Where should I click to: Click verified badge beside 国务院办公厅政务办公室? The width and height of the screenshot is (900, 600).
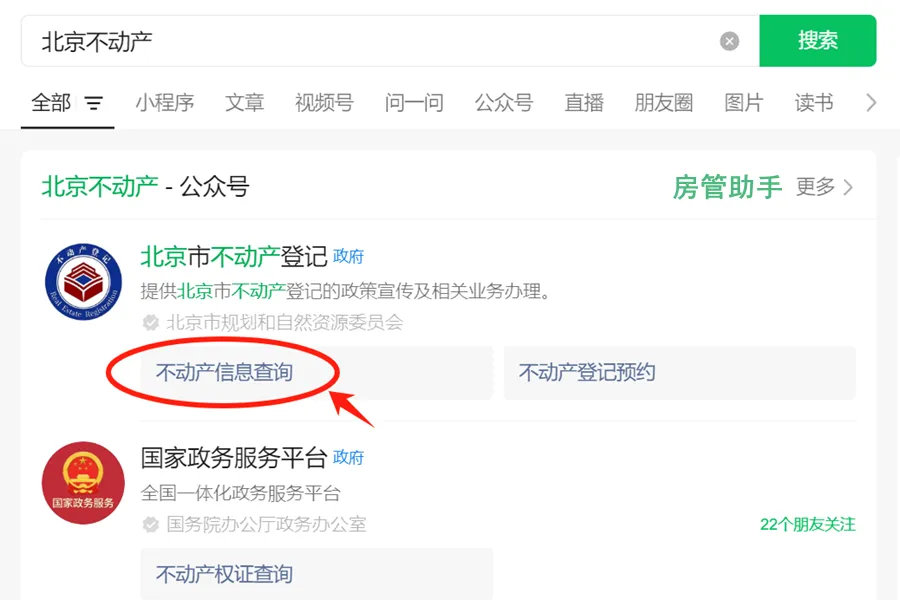(x=150, y=524)
